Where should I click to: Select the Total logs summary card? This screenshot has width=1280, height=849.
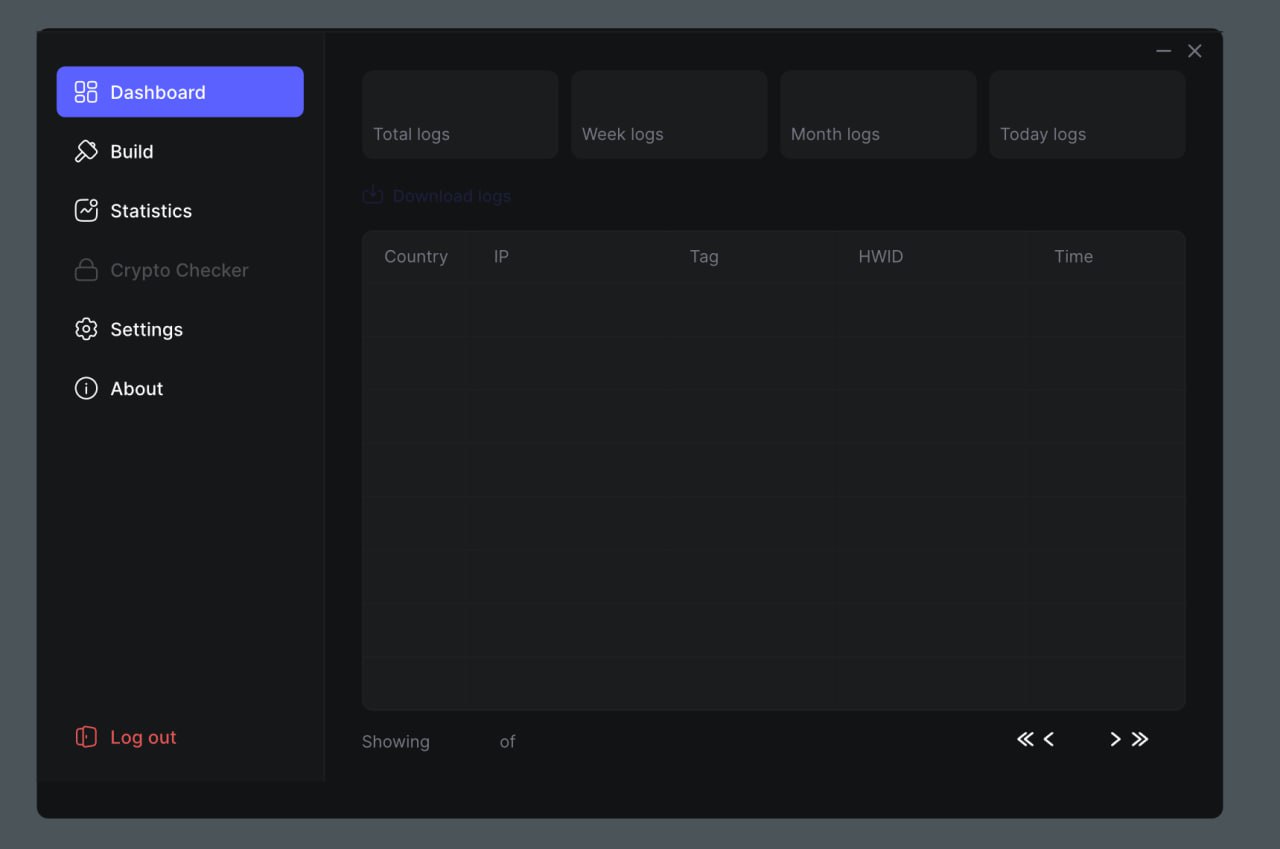460,114
